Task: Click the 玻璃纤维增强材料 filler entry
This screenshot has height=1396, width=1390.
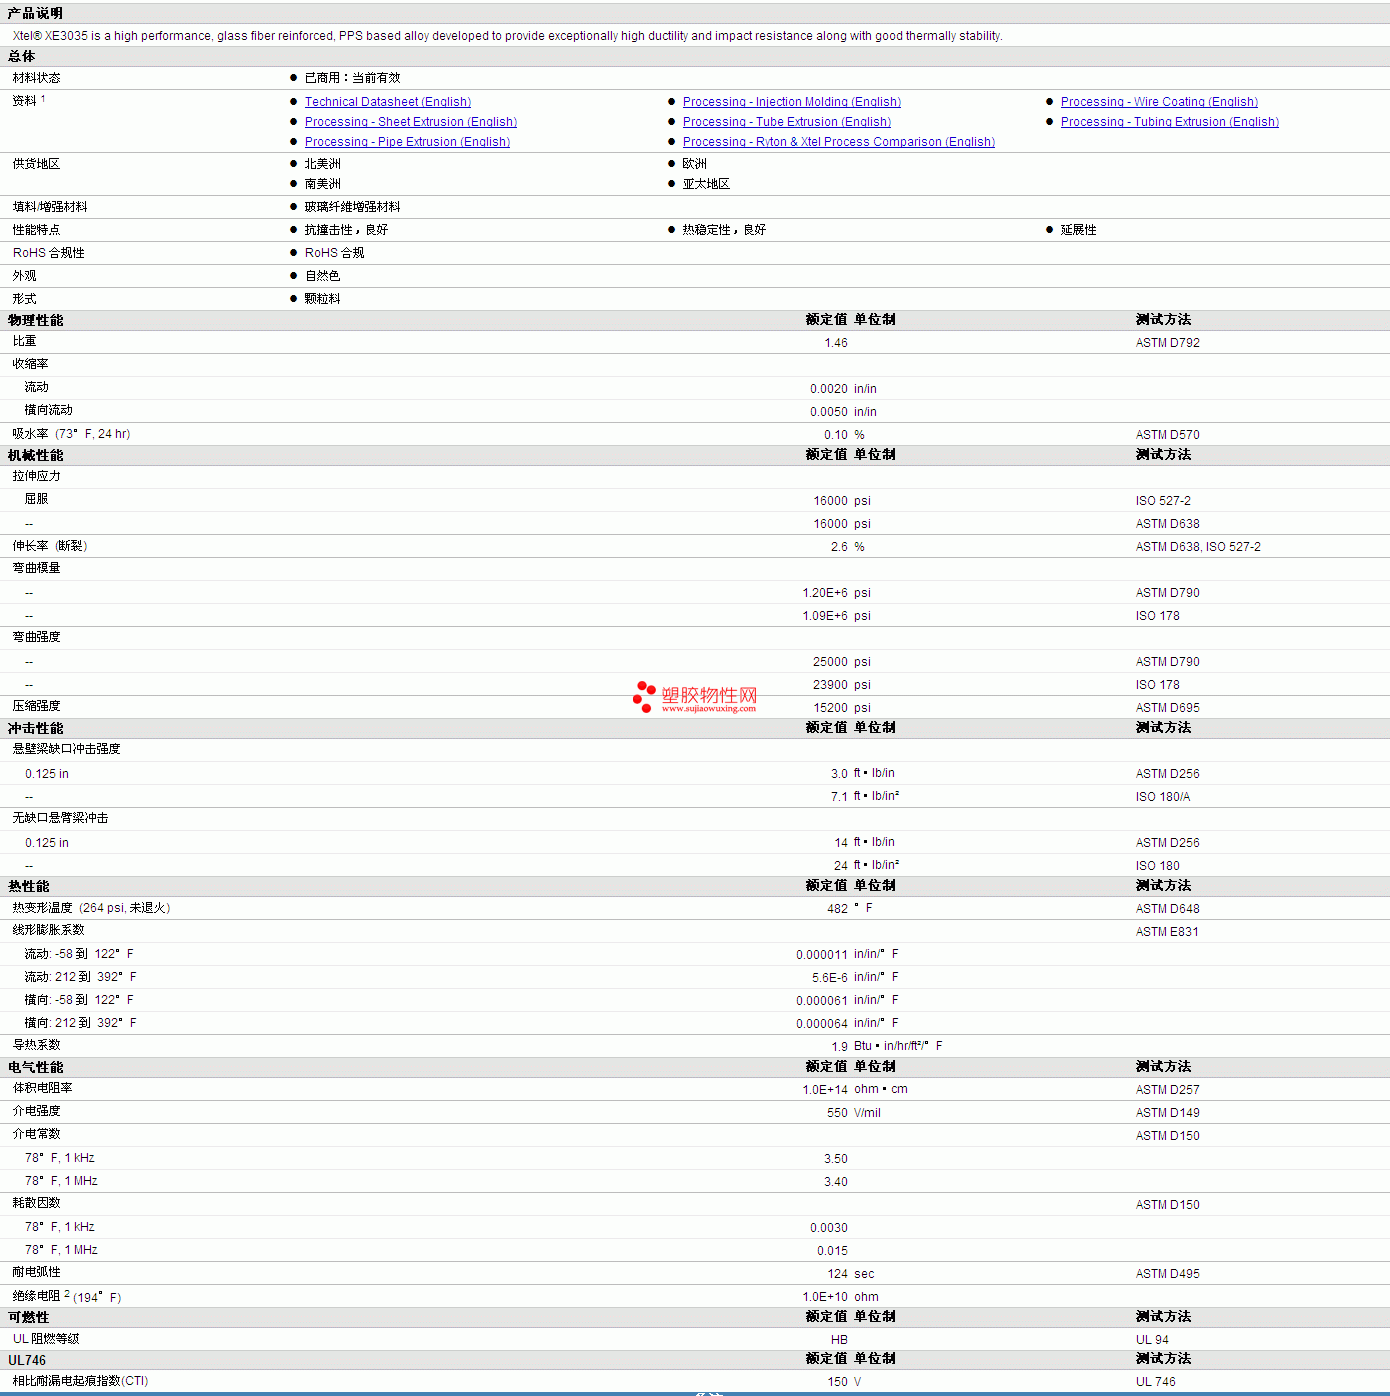Action: coord(353,207)
